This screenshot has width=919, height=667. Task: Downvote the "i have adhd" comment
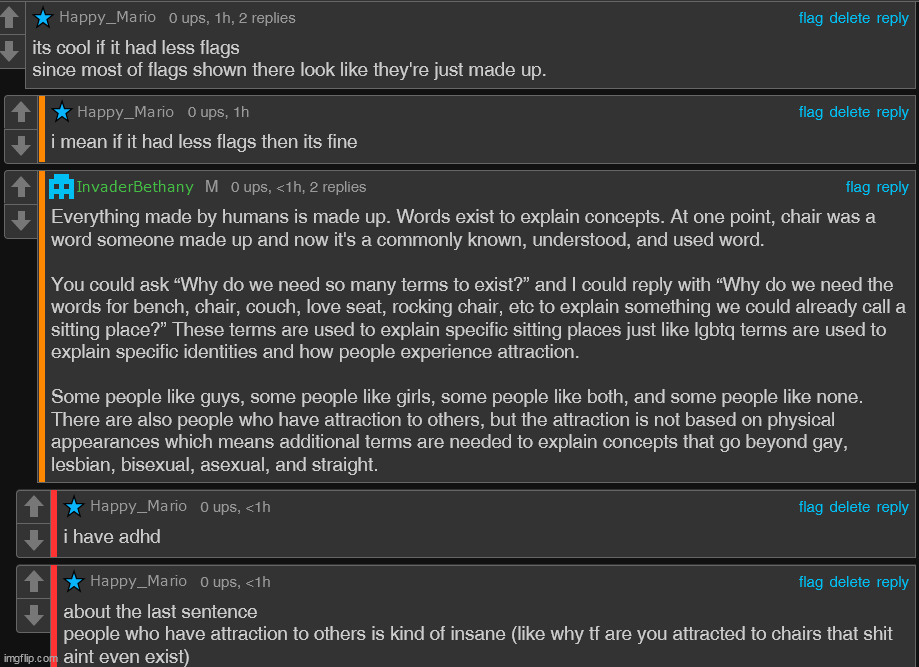click(33, 540)
